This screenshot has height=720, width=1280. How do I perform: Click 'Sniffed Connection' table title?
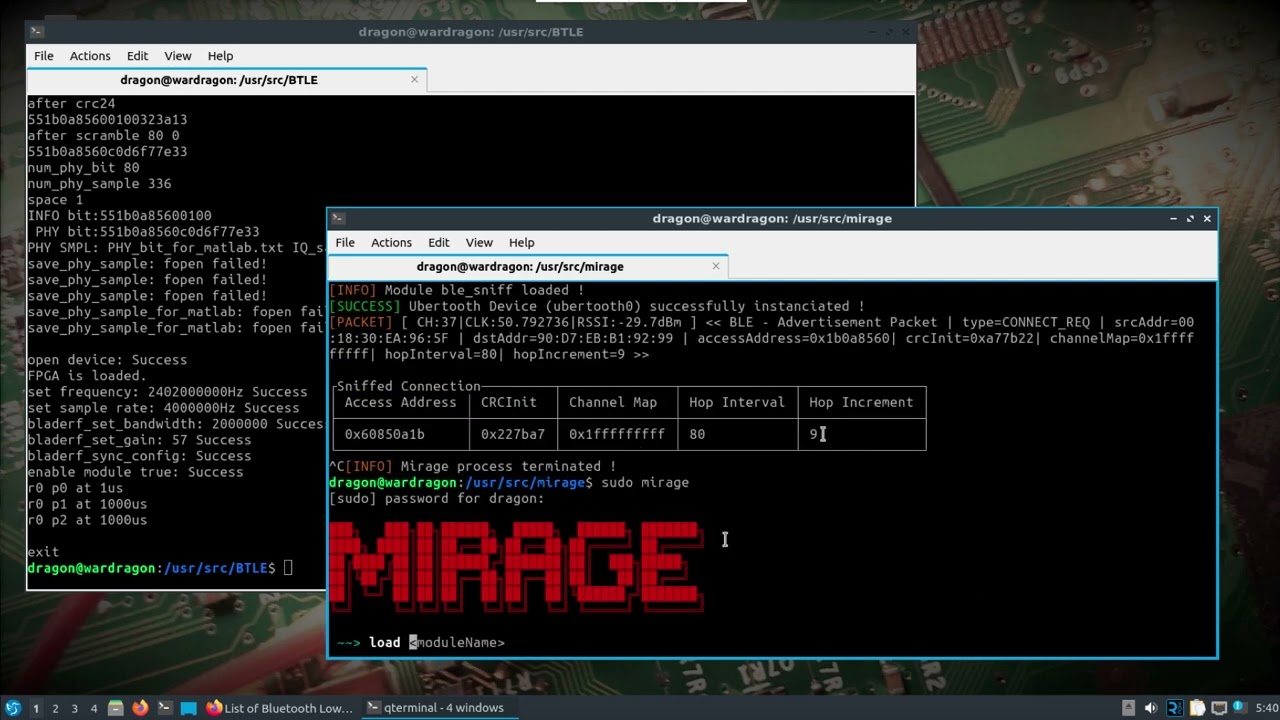coord(409,386)
